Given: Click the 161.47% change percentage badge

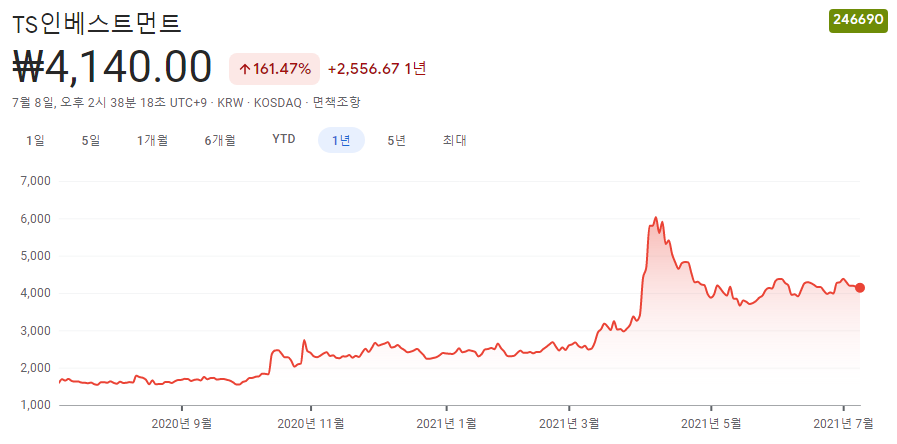Looking at the screenshot, I should 275,69.
